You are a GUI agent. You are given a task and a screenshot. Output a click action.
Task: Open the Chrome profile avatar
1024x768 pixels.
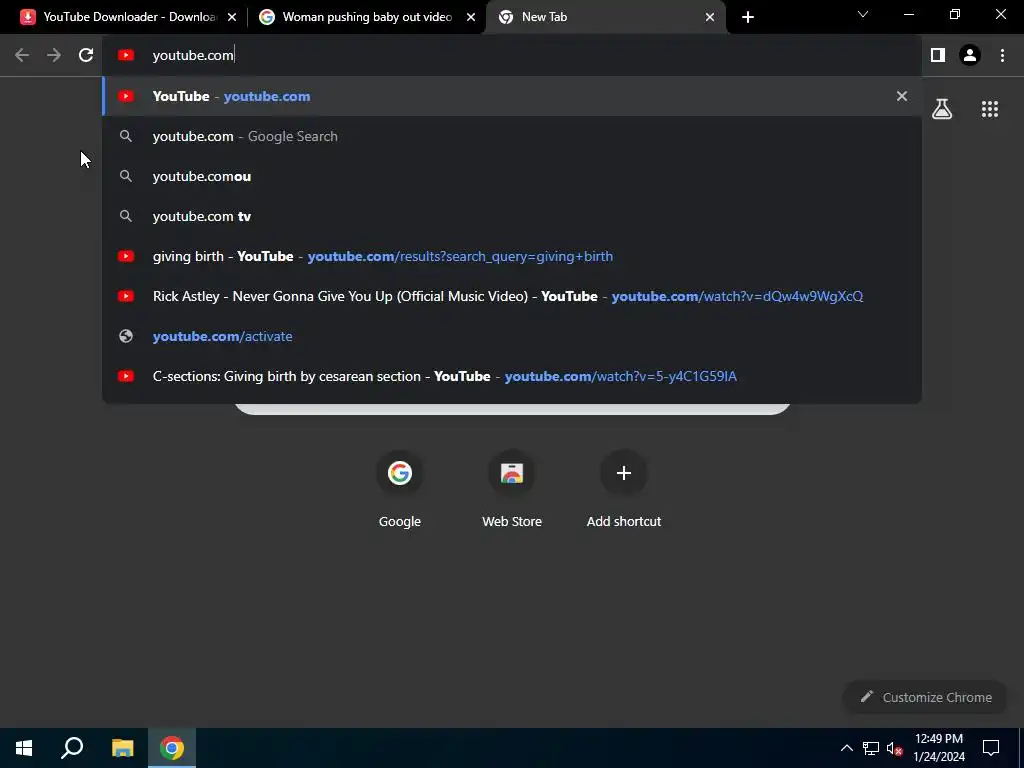pos(970,56)
